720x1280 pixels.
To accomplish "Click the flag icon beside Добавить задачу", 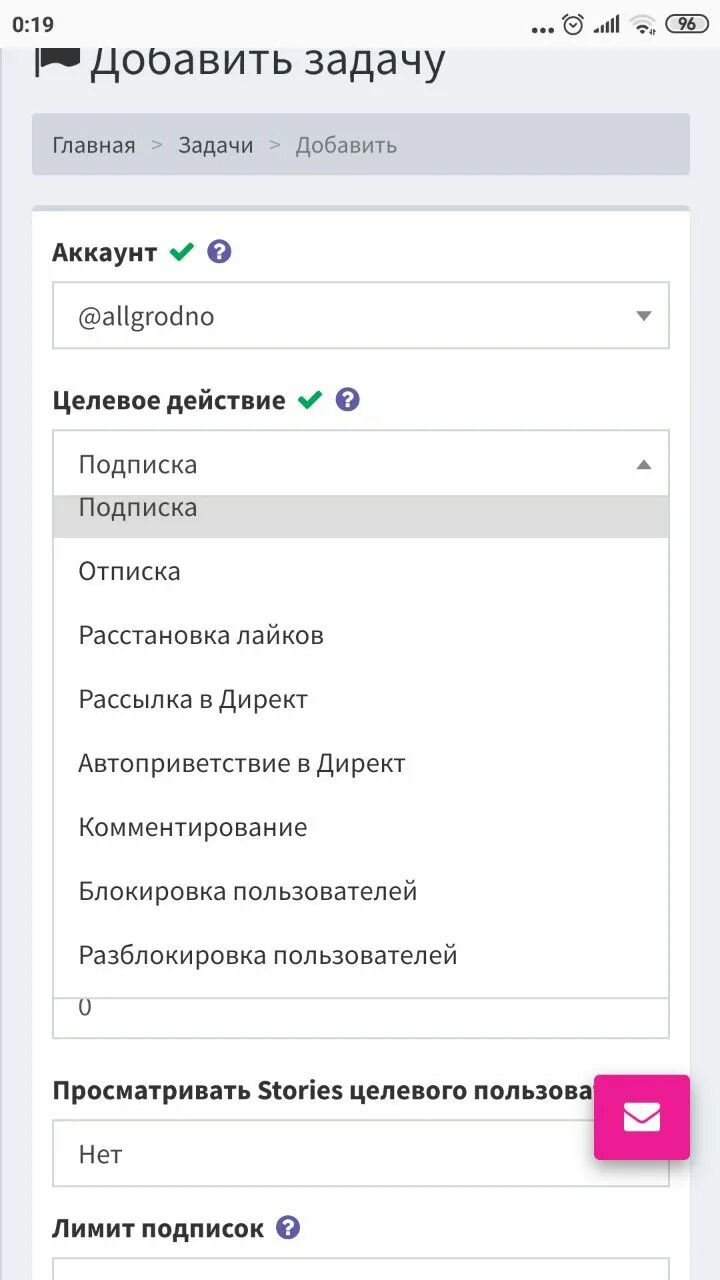I will [x=57, y=62].
